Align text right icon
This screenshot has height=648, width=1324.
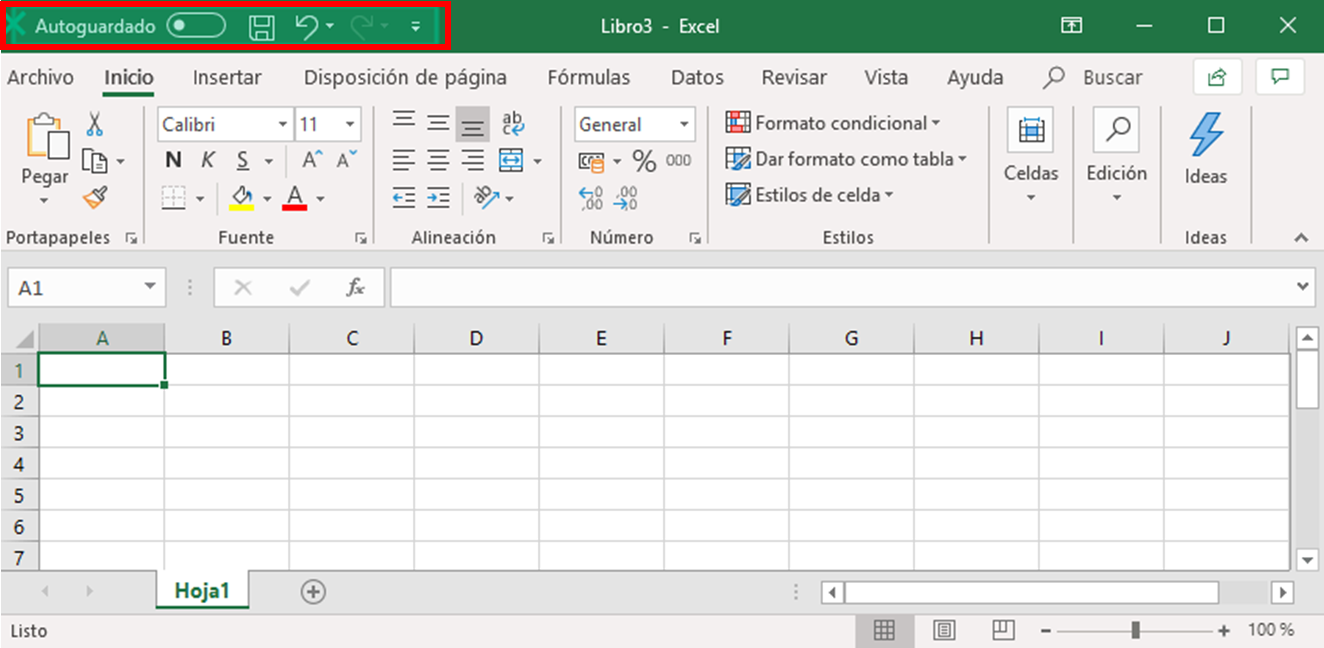click(472, 160)
